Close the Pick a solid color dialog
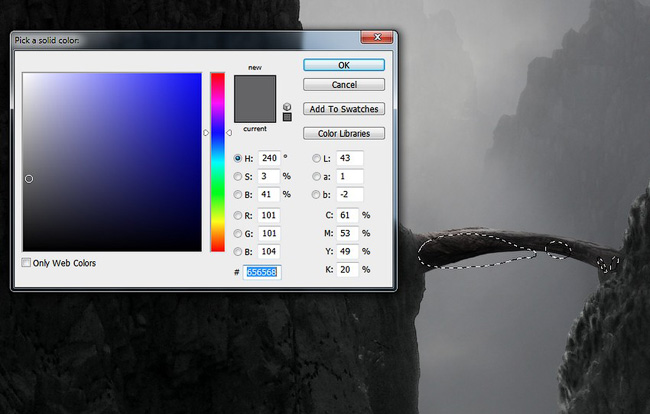 [x=377, y=37]
